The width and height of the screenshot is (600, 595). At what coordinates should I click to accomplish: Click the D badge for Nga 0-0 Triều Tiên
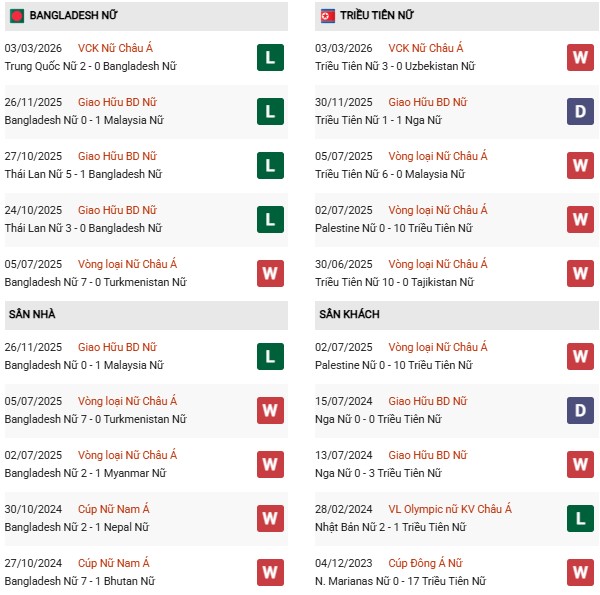(580, 410)
